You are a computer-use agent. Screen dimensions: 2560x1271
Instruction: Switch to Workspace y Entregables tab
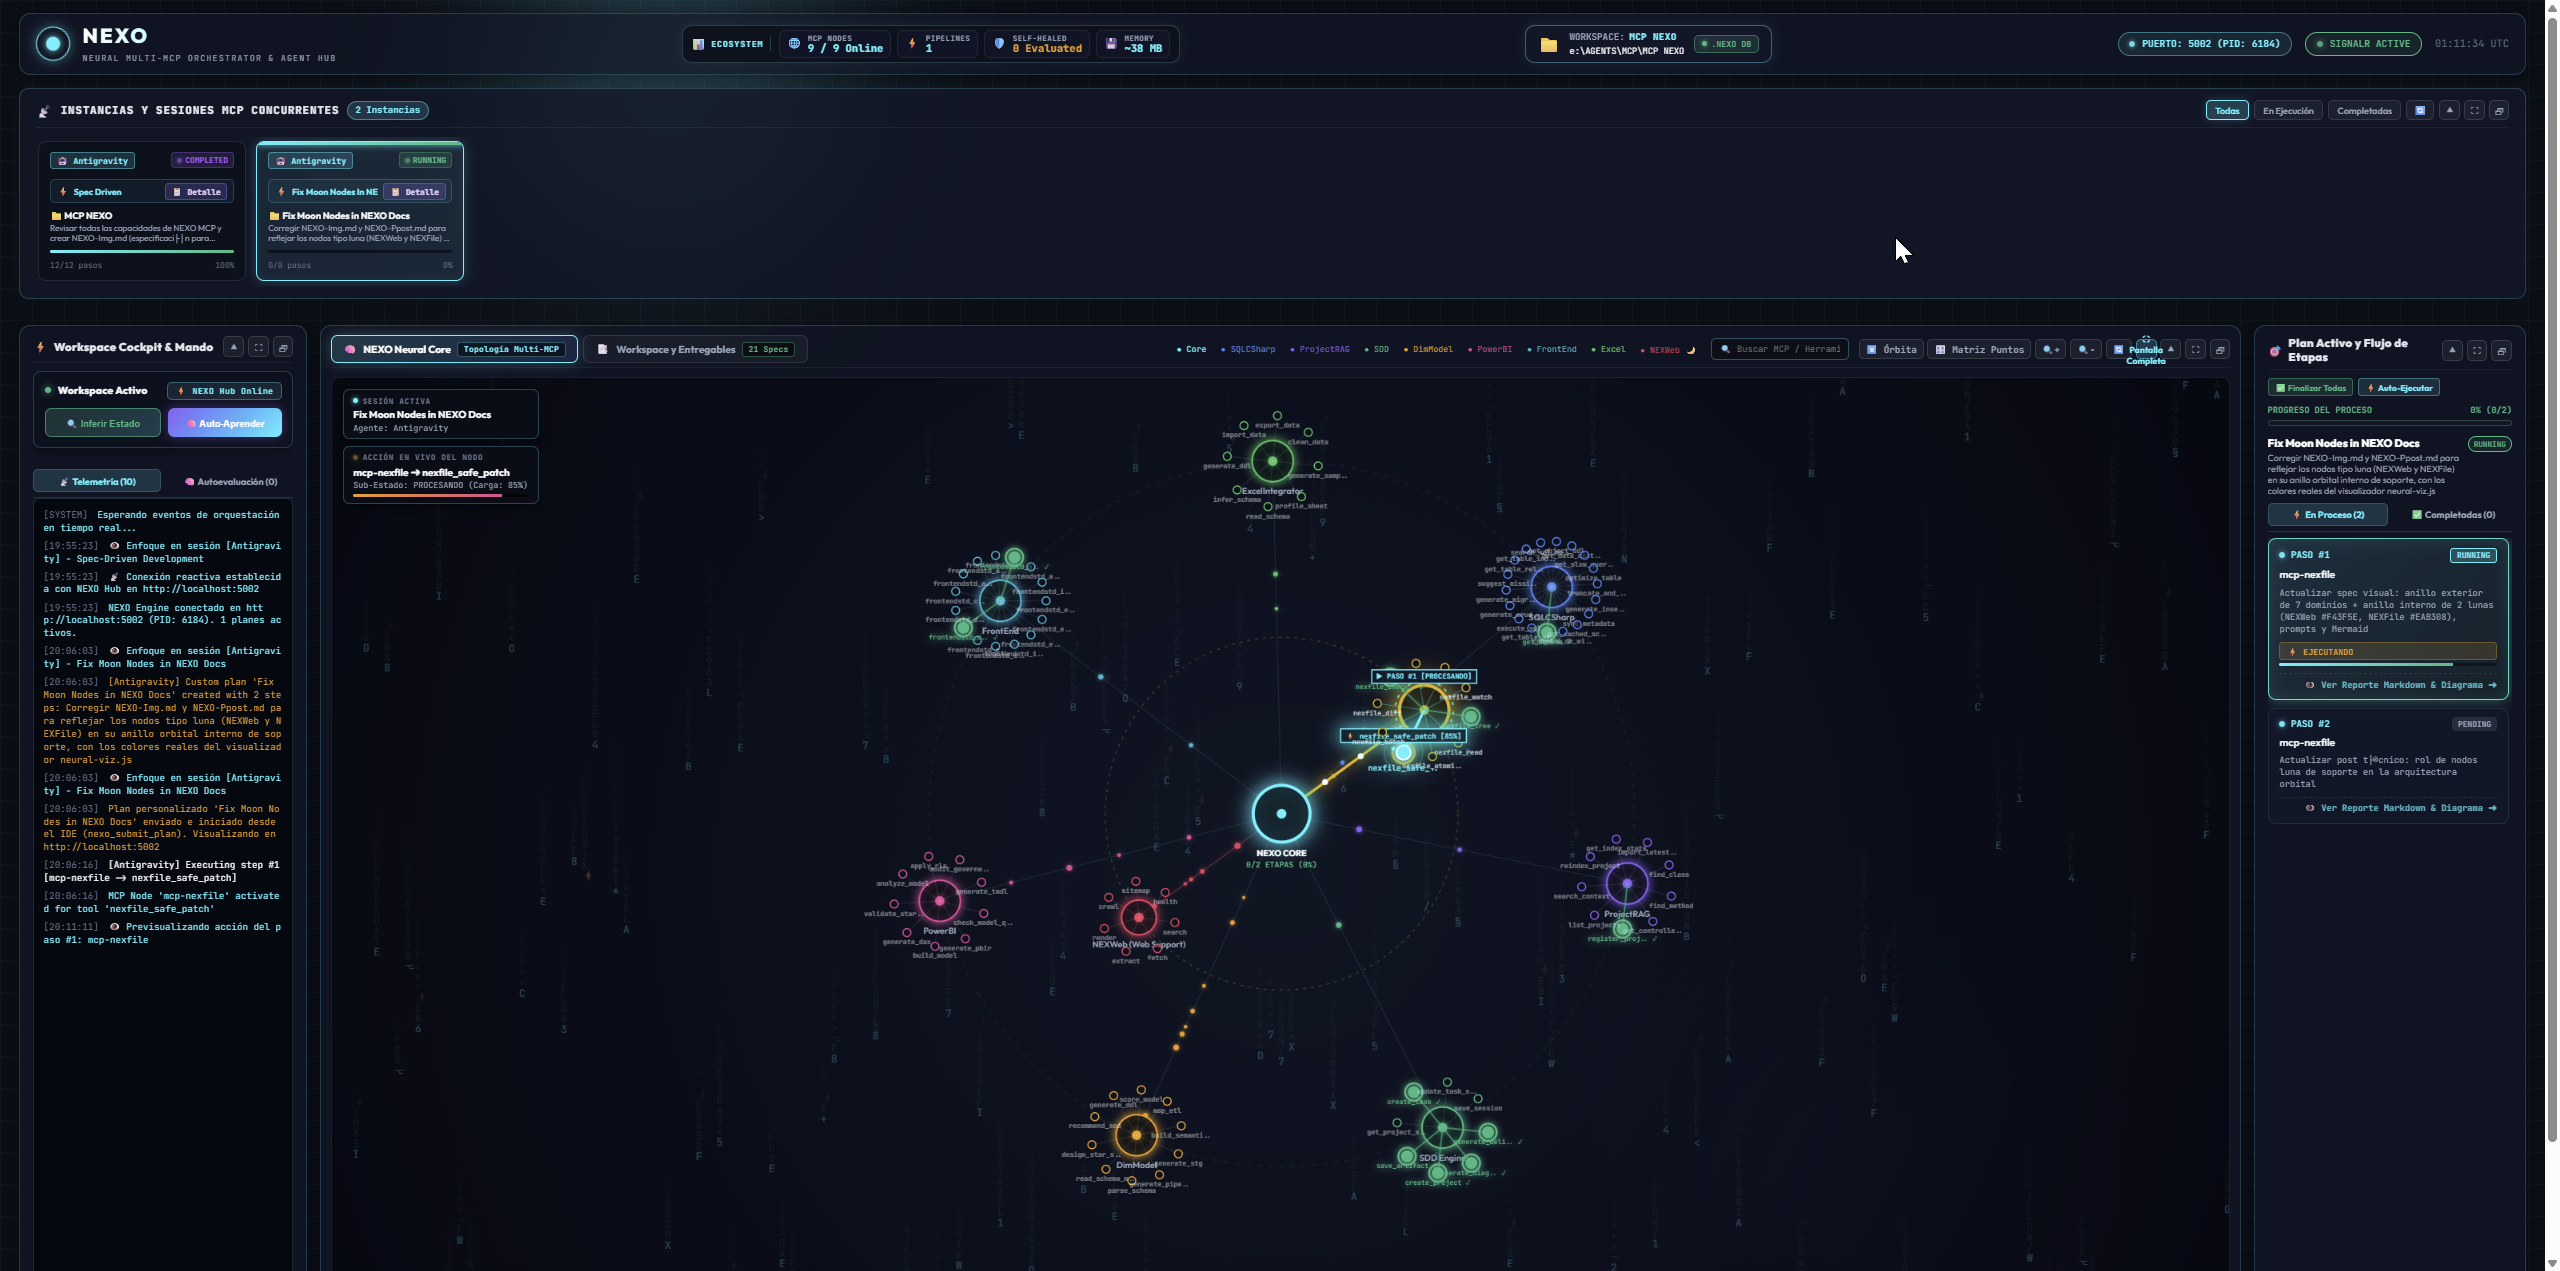click(x=696, y=349)
